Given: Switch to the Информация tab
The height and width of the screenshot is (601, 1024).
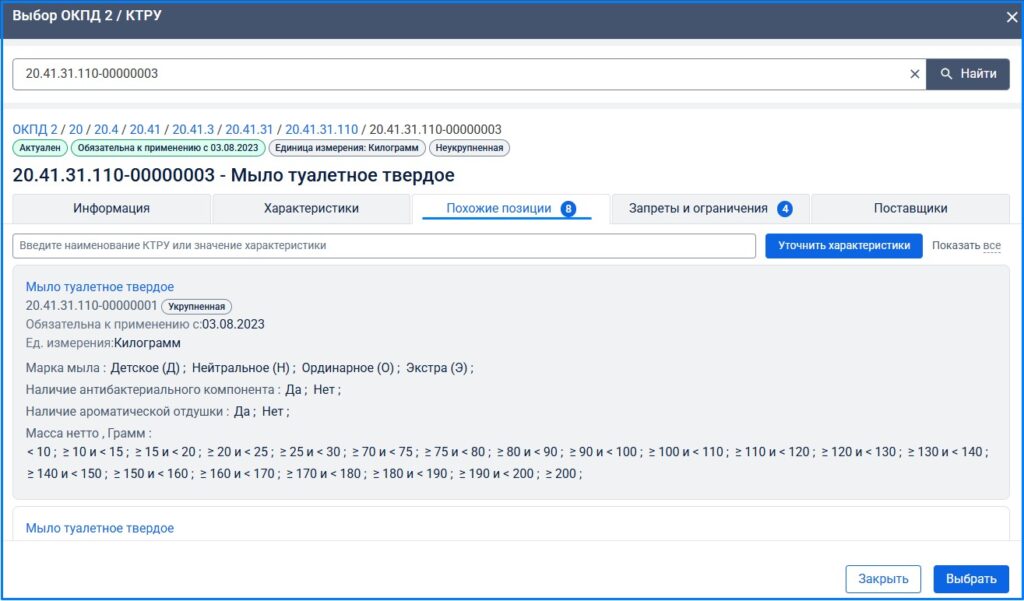Looking at the screenshot, I should 112,208.
